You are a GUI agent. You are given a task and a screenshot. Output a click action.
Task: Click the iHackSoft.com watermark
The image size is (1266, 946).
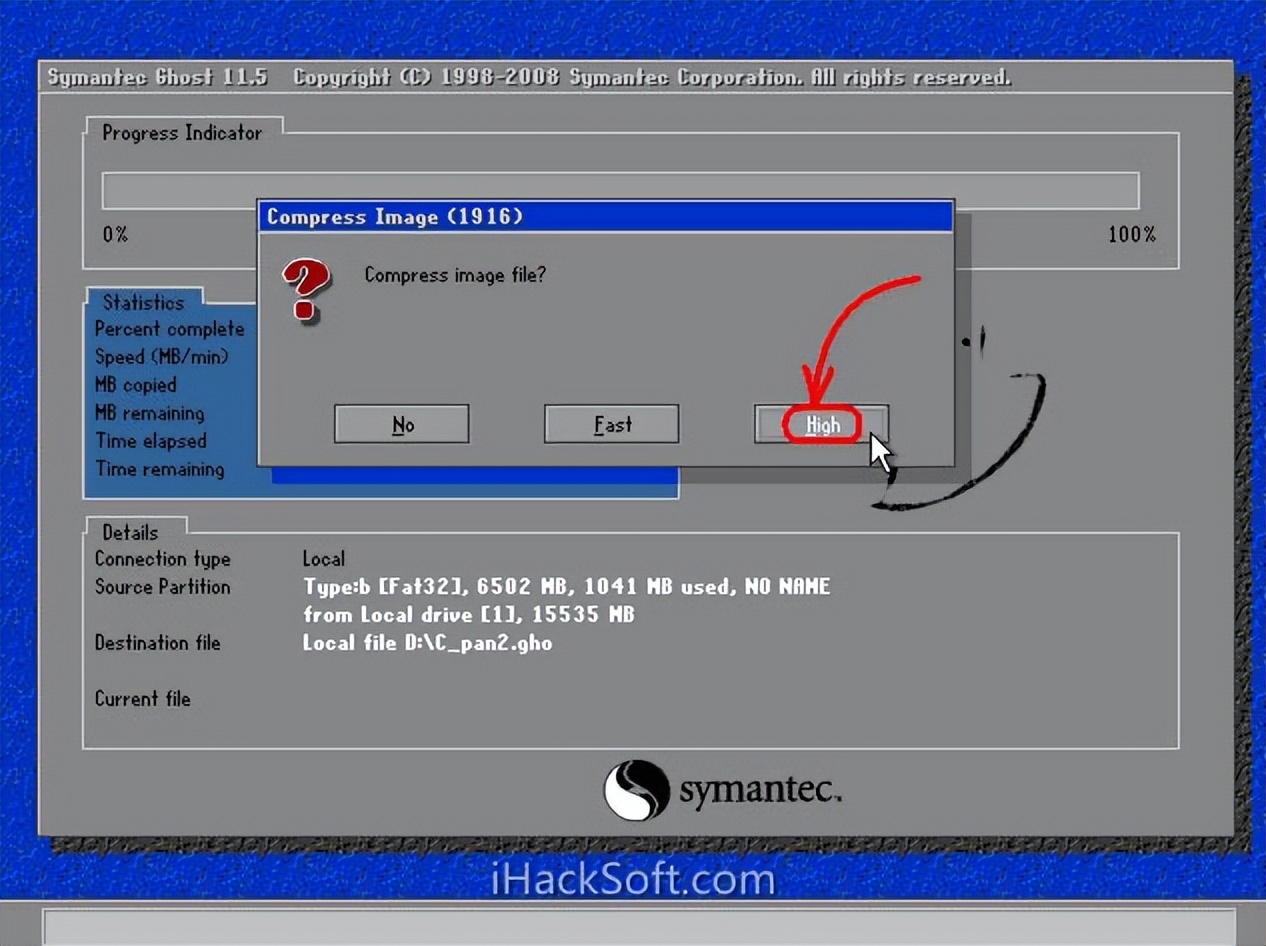point(633,880)
